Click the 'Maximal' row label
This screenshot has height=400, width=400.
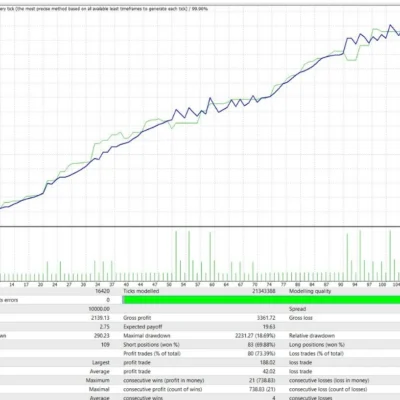click(99, 389)
